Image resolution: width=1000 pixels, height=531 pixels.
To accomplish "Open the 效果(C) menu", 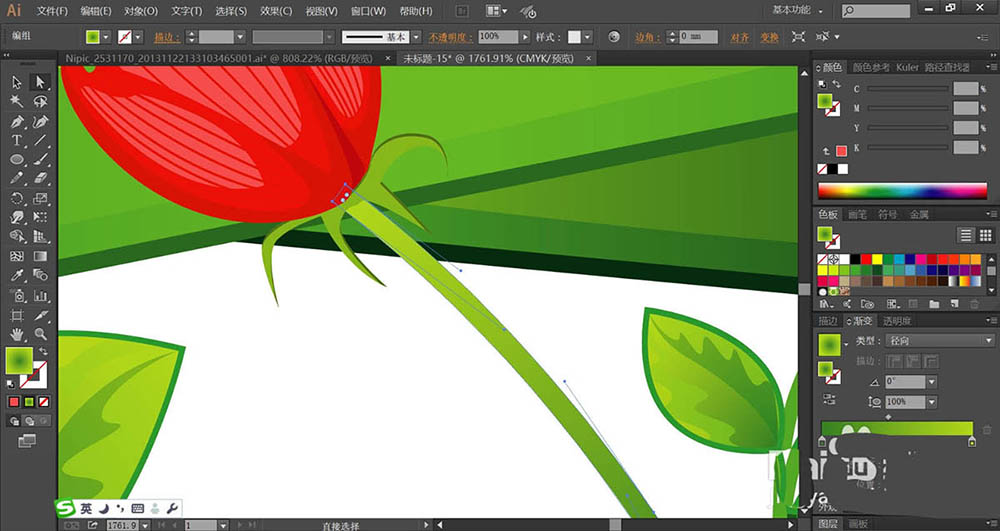I will click(277, 11).
